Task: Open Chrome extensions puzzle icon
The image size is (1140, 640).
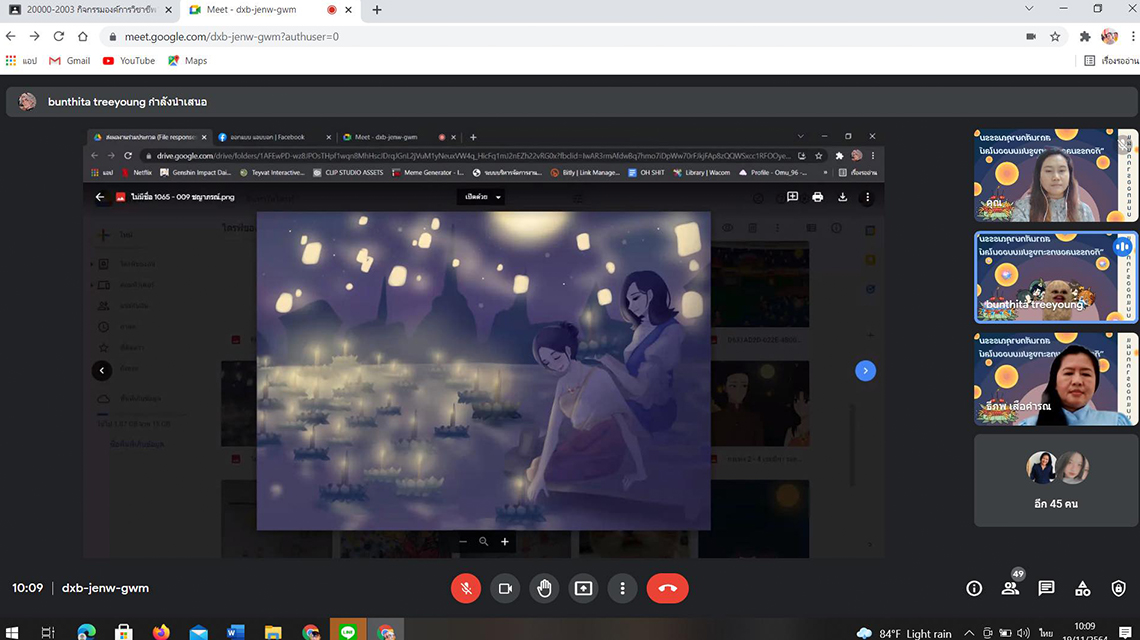Action: (x=1085, y=36)
